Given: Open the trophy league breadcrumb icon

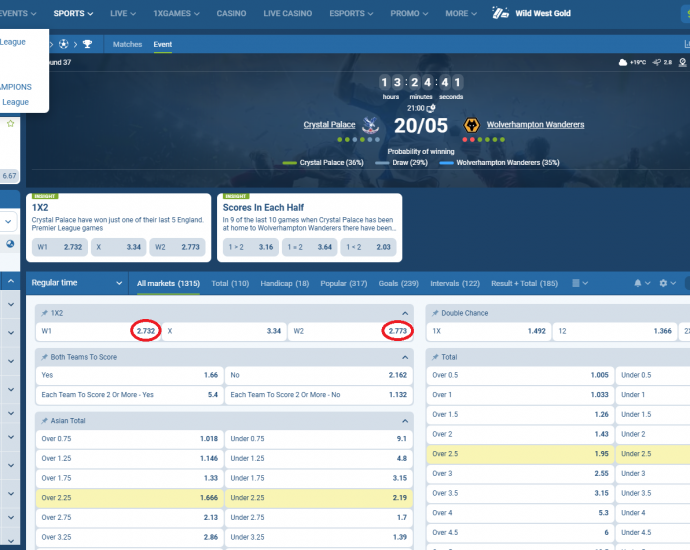Looking at the screenshot, I should click(x=87, y=44).
